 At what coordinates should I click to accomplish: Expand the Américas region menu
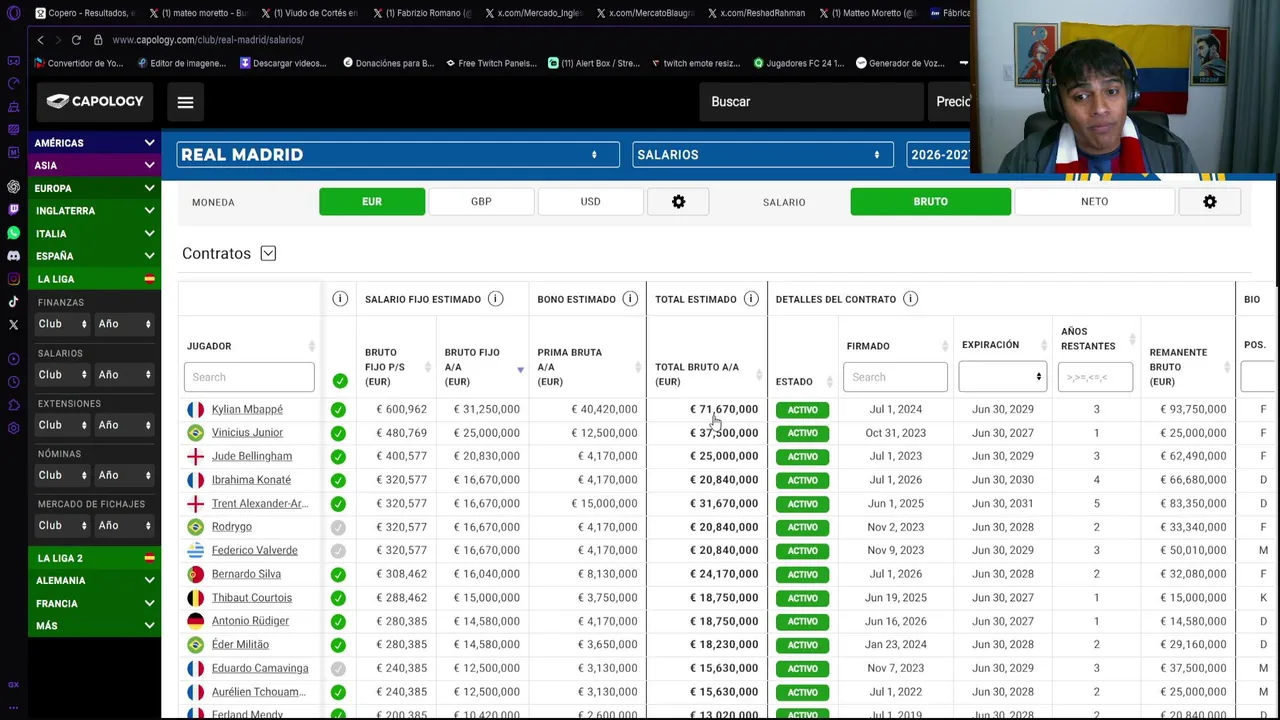[94, 143]
